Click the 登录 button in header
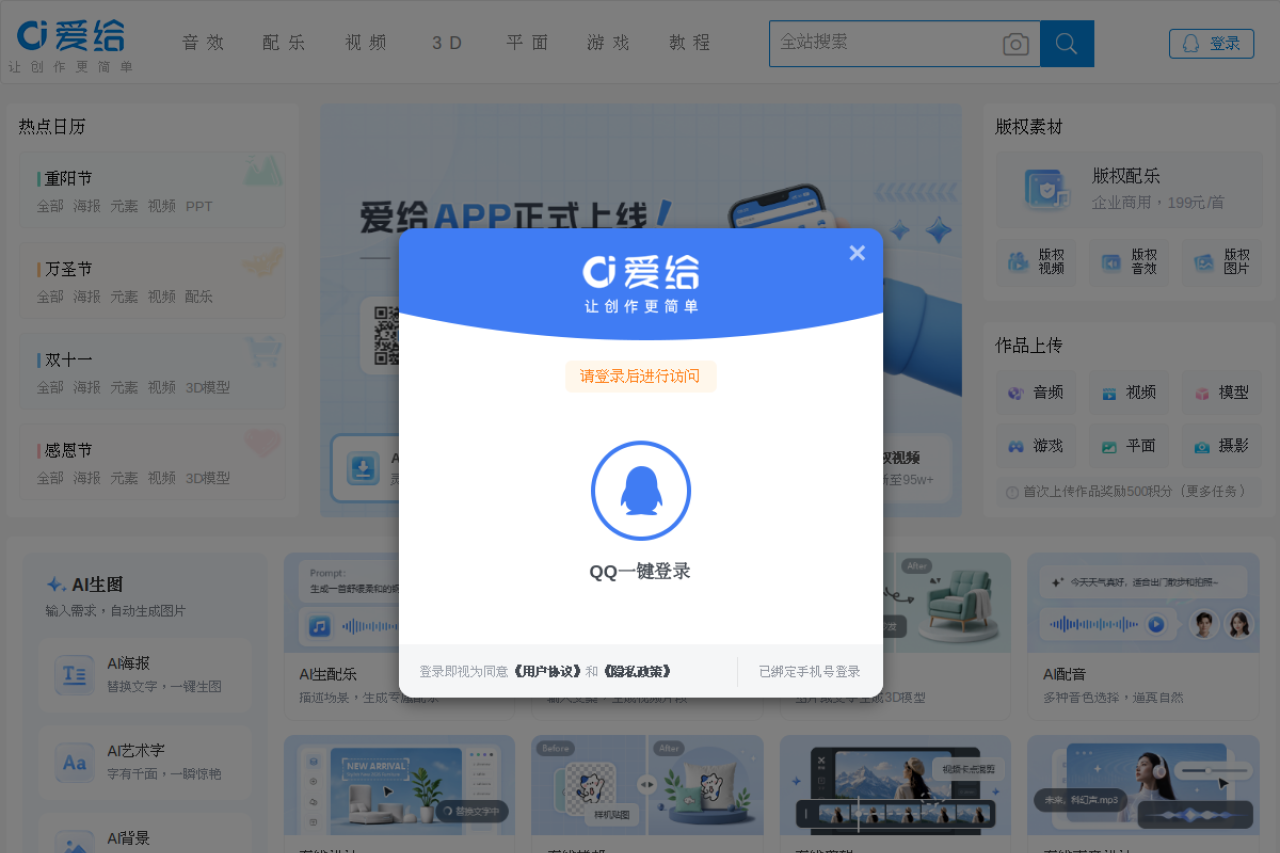The image size is (1280, 853). [1211, 44]
